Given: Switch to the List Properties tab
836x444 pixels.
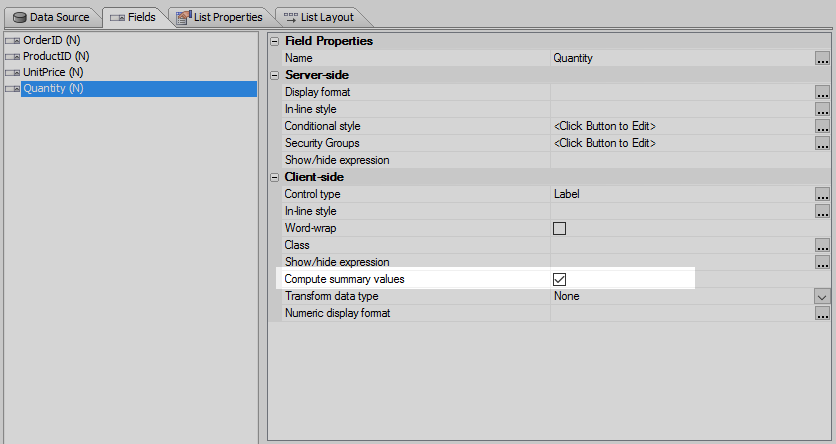Looking at the screenshot, I should point(220,17).
